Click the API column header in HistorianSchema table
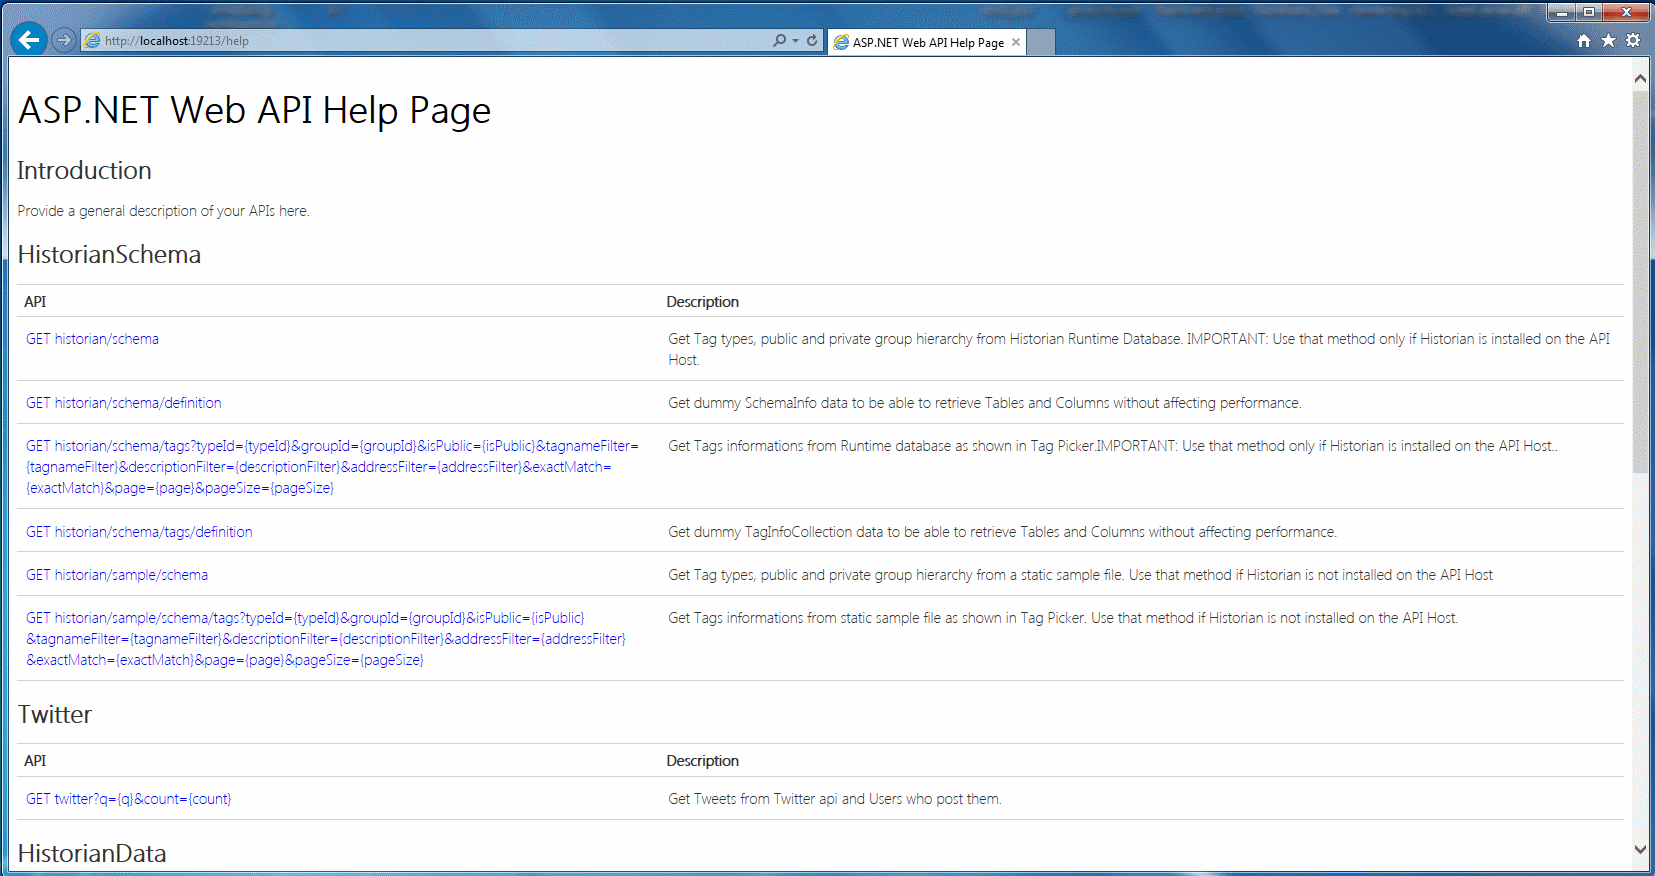The image size is (1655, 876). click(35, 302)
